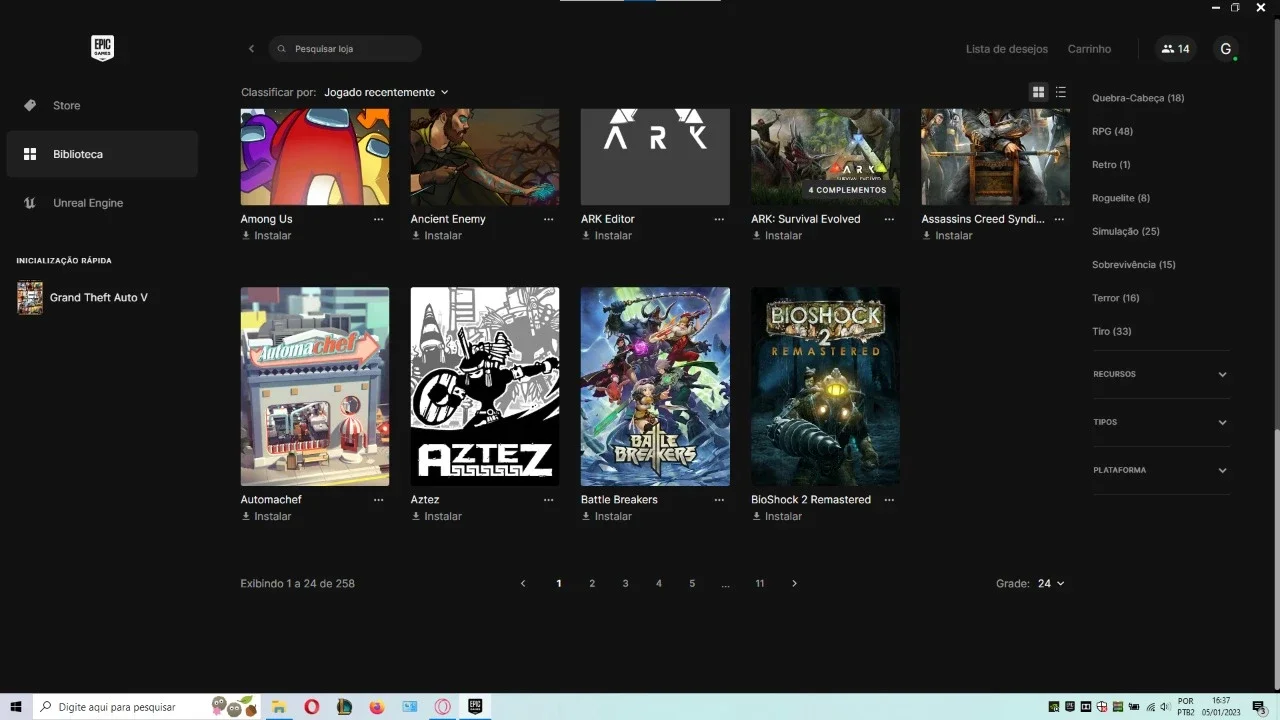The height and width of the screenshot is (720, 1280).
Task: Open Epic Games taskbar icon
Action: 475,707
